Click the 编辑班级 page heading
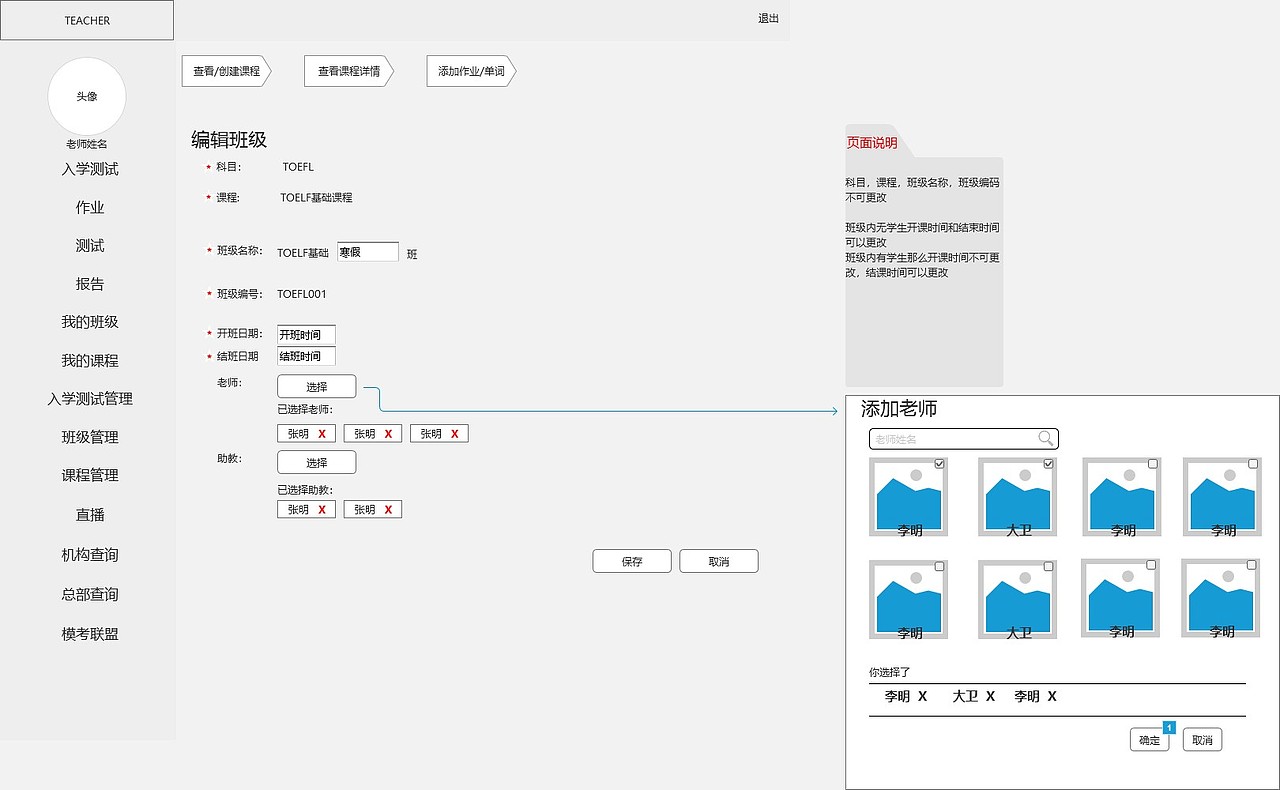This screenshot has width=1280, height=790. pos(229,140)
